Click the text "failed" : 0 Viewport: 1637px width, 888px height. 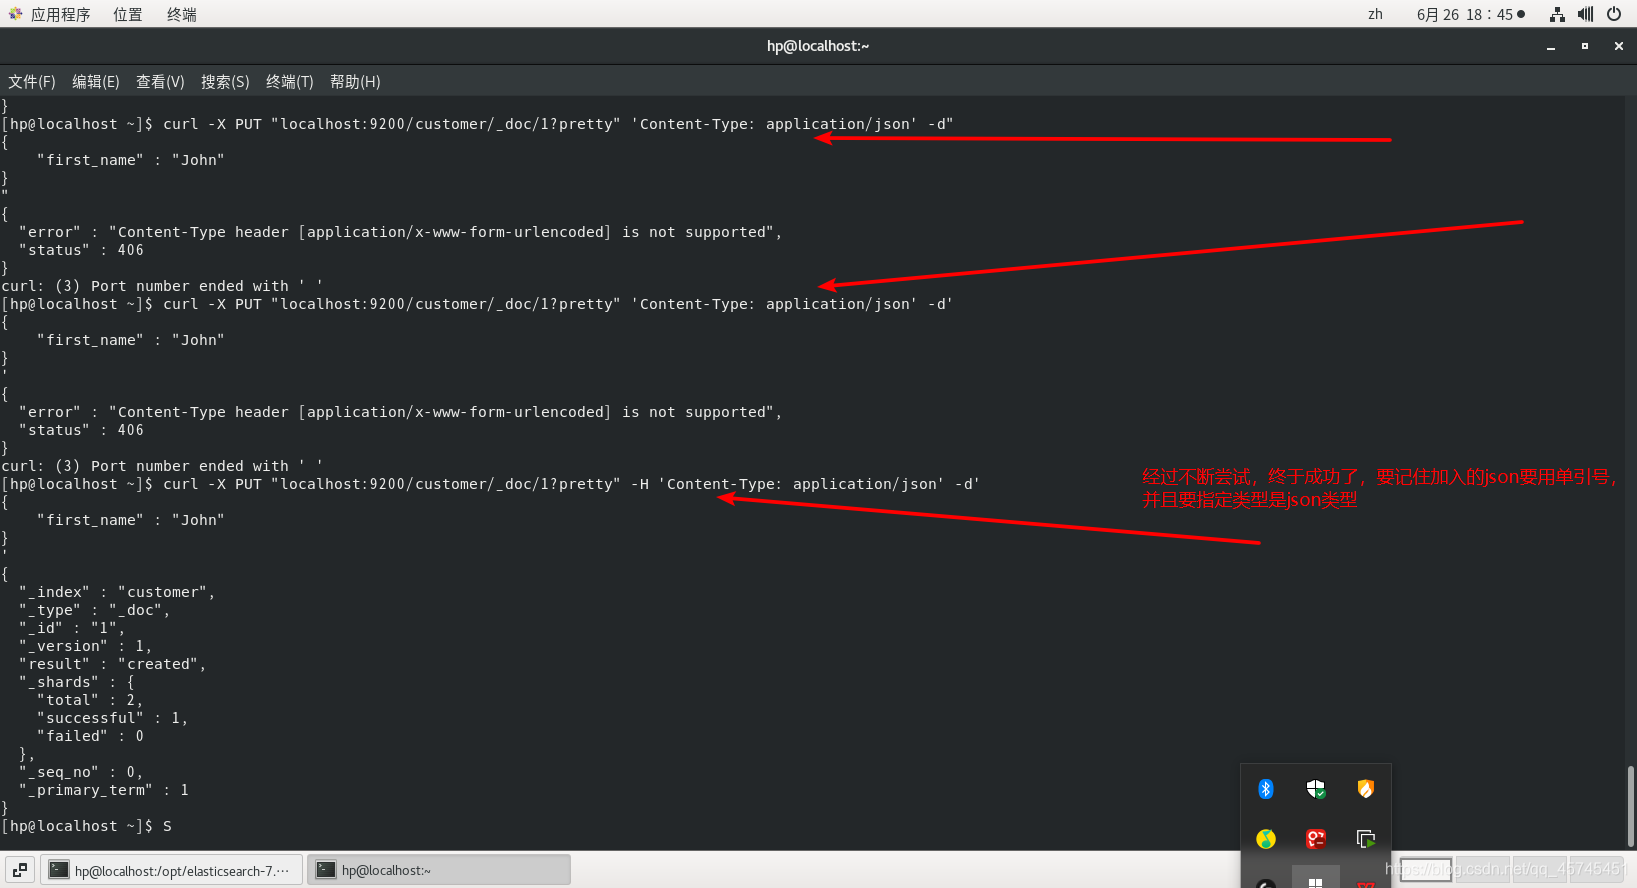tap(90, 736)
